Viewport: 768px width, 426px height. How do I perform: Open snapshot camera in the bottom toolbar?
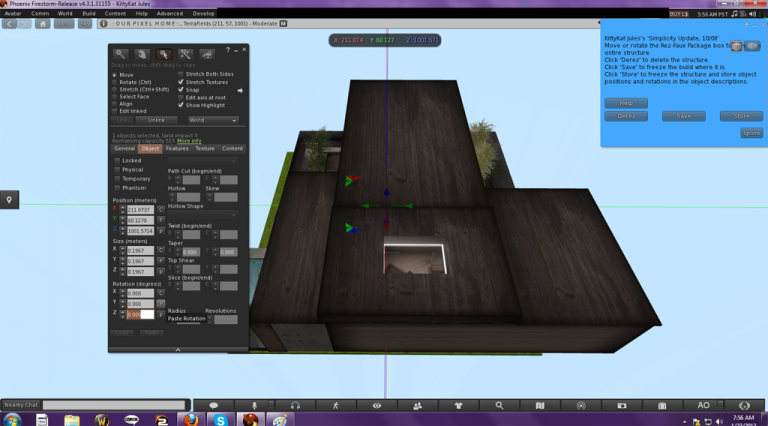(622, 405)
